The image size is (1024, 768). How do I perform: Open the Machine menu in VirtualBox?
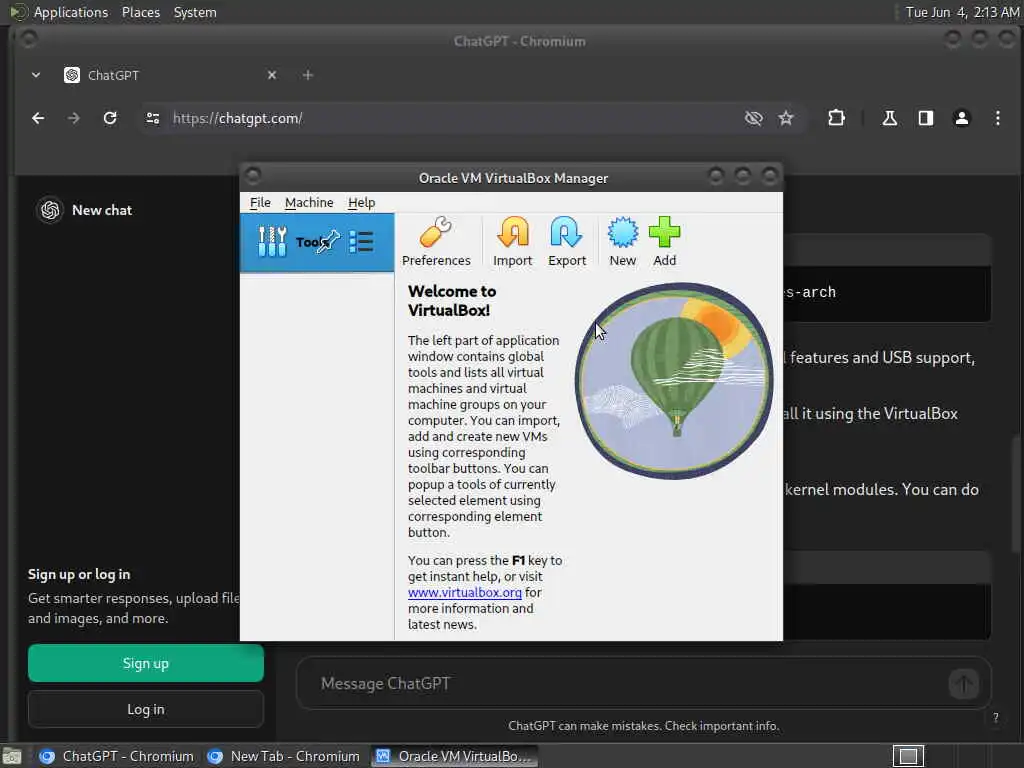[x=309, y=202]
